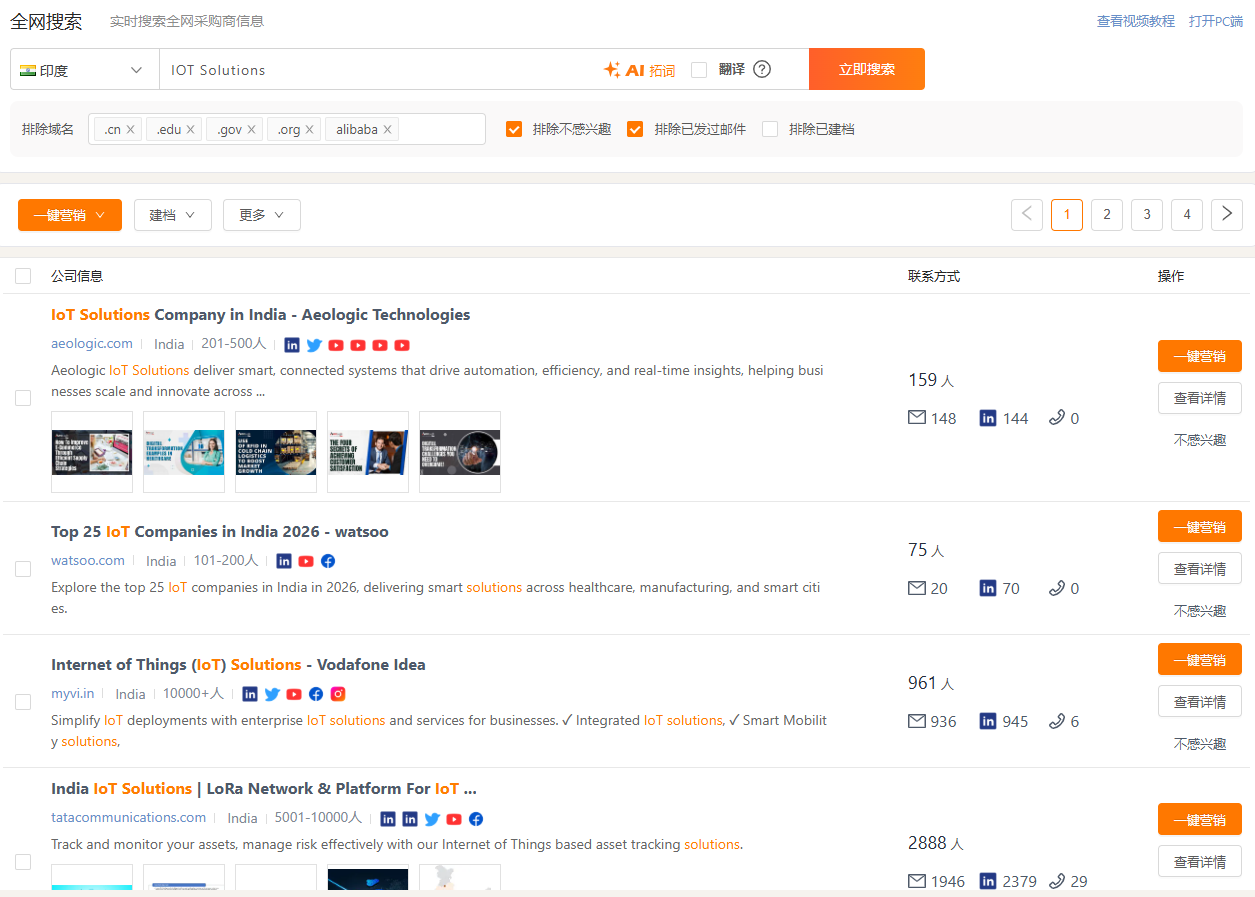The width and height of the screenshot is (1255, 897).
Task: Open the 更多 dropdown
Action: (262, 215)
